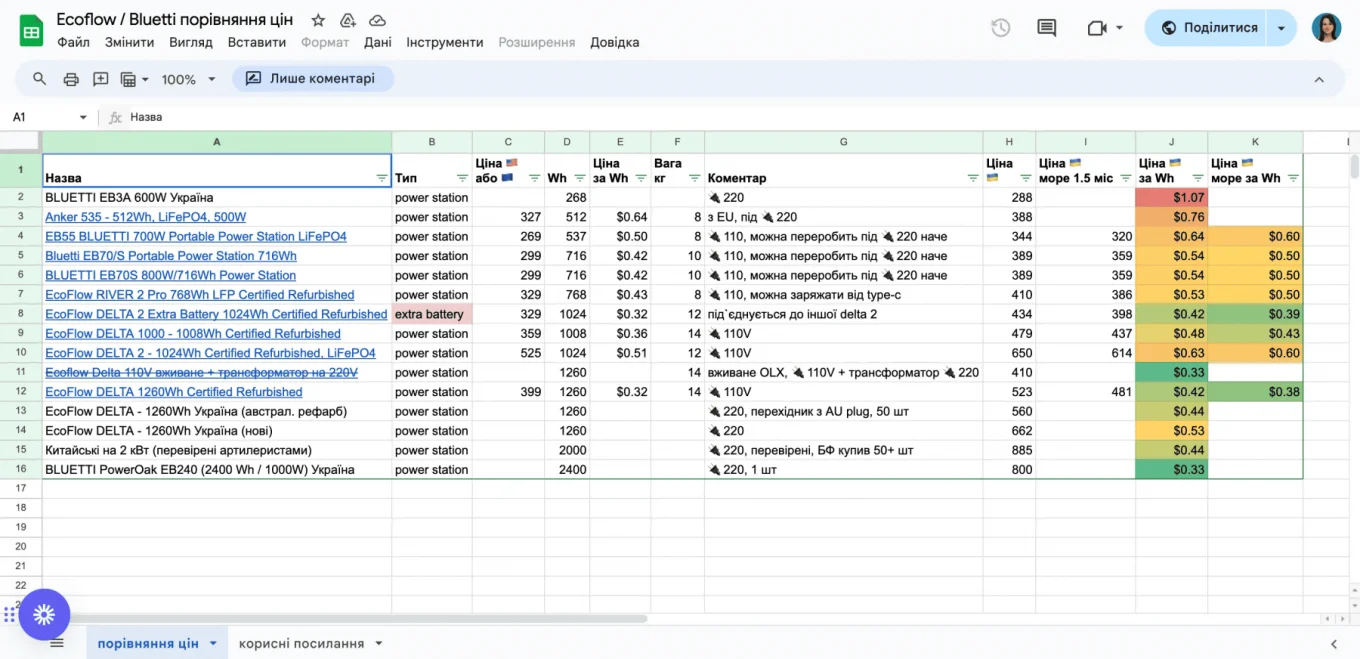Switch to корисні посилання sheet tab

(x=301, y=643)
